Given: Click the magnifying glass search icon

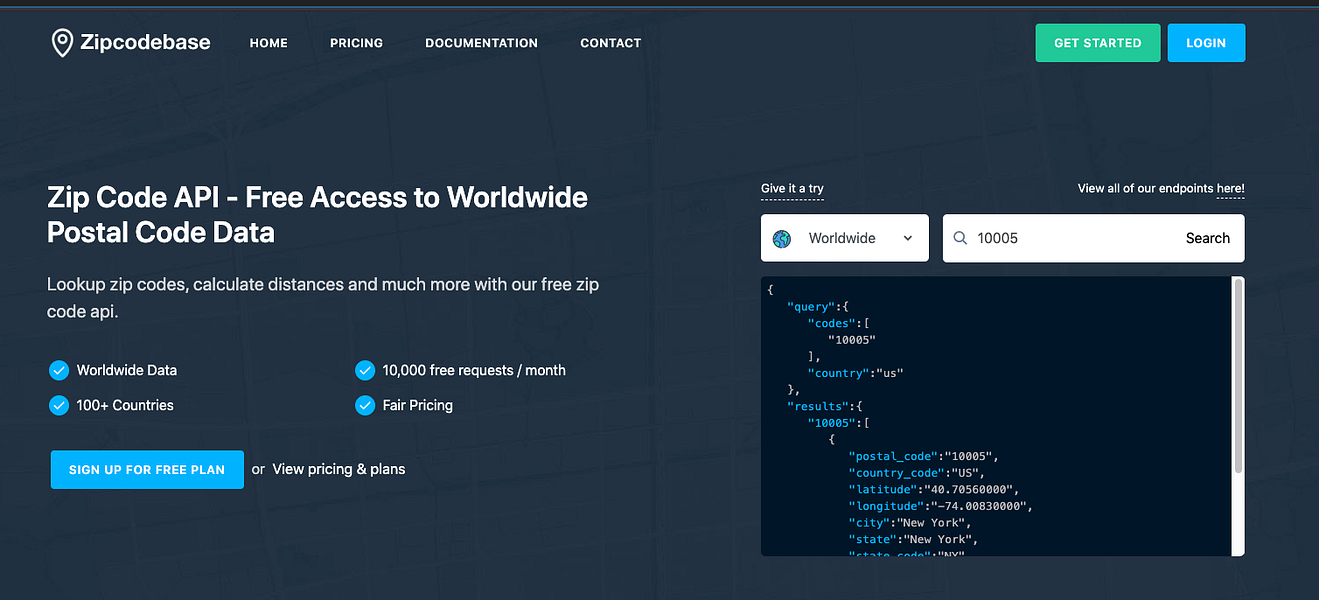Looking at the screenshot, I should [960, 238].
